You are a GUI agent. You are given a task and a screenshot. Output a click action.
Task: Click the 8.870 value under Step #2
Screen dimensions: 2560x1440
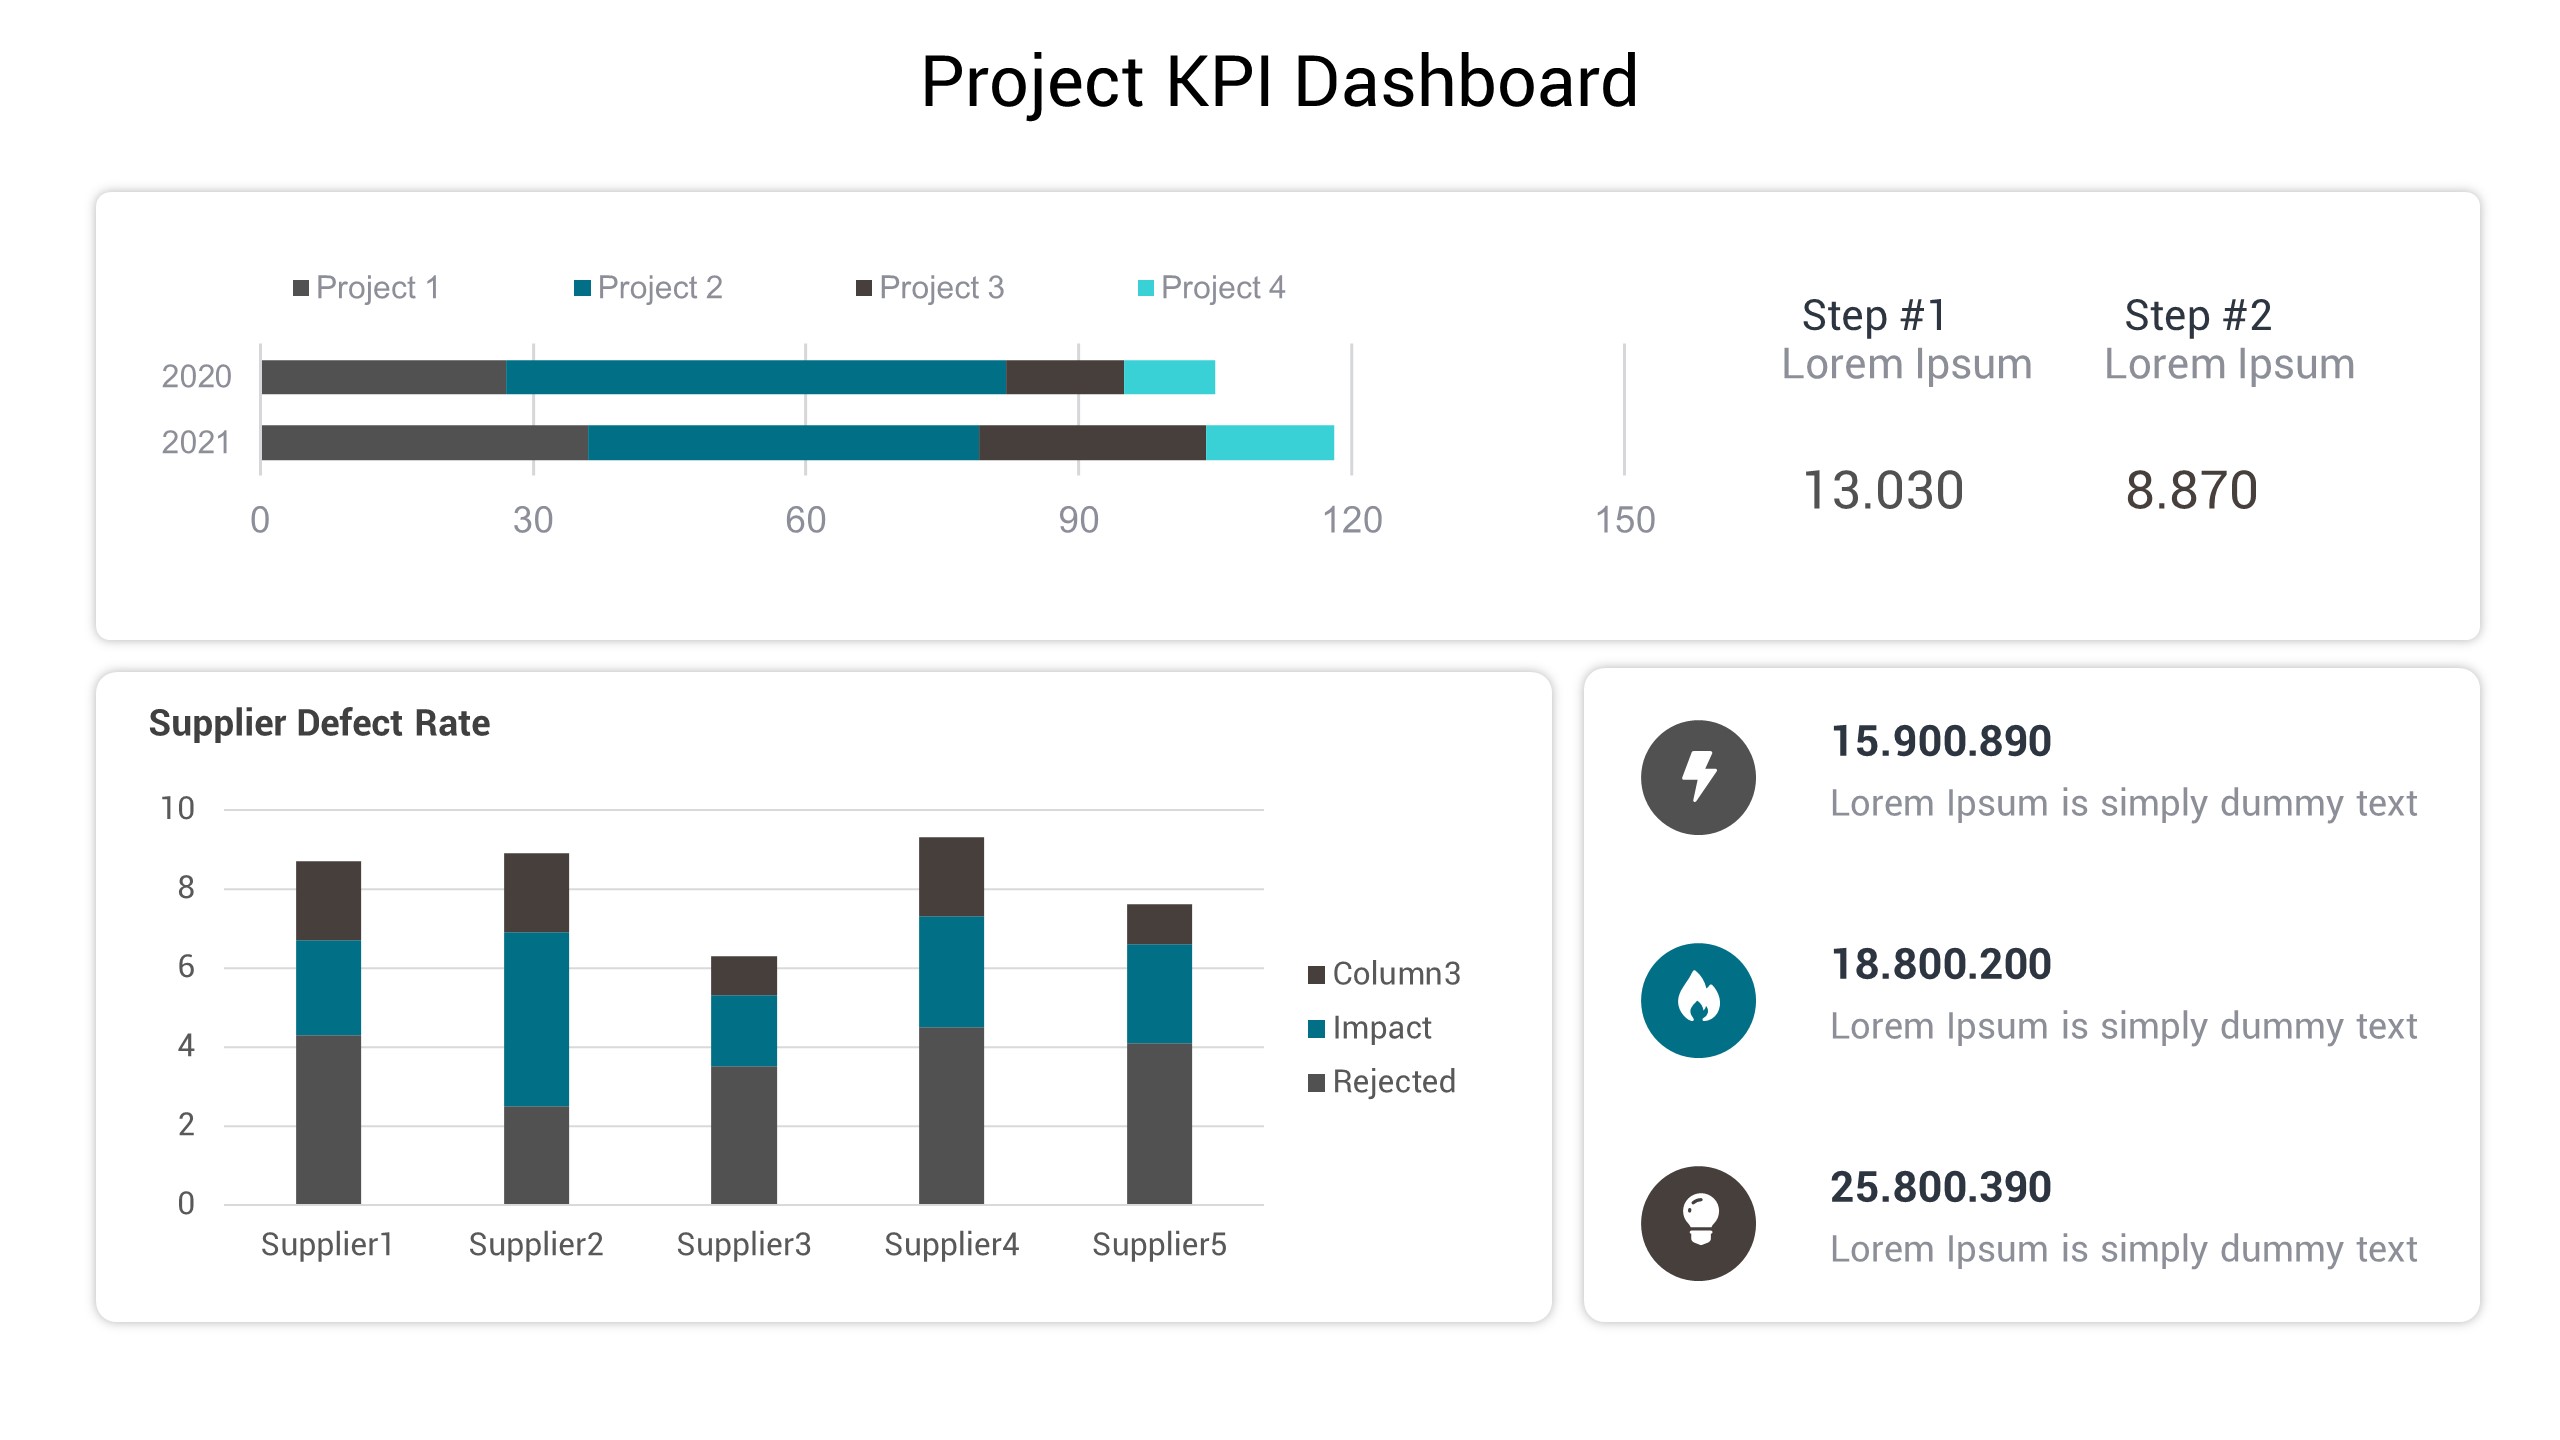[2190, 491]
